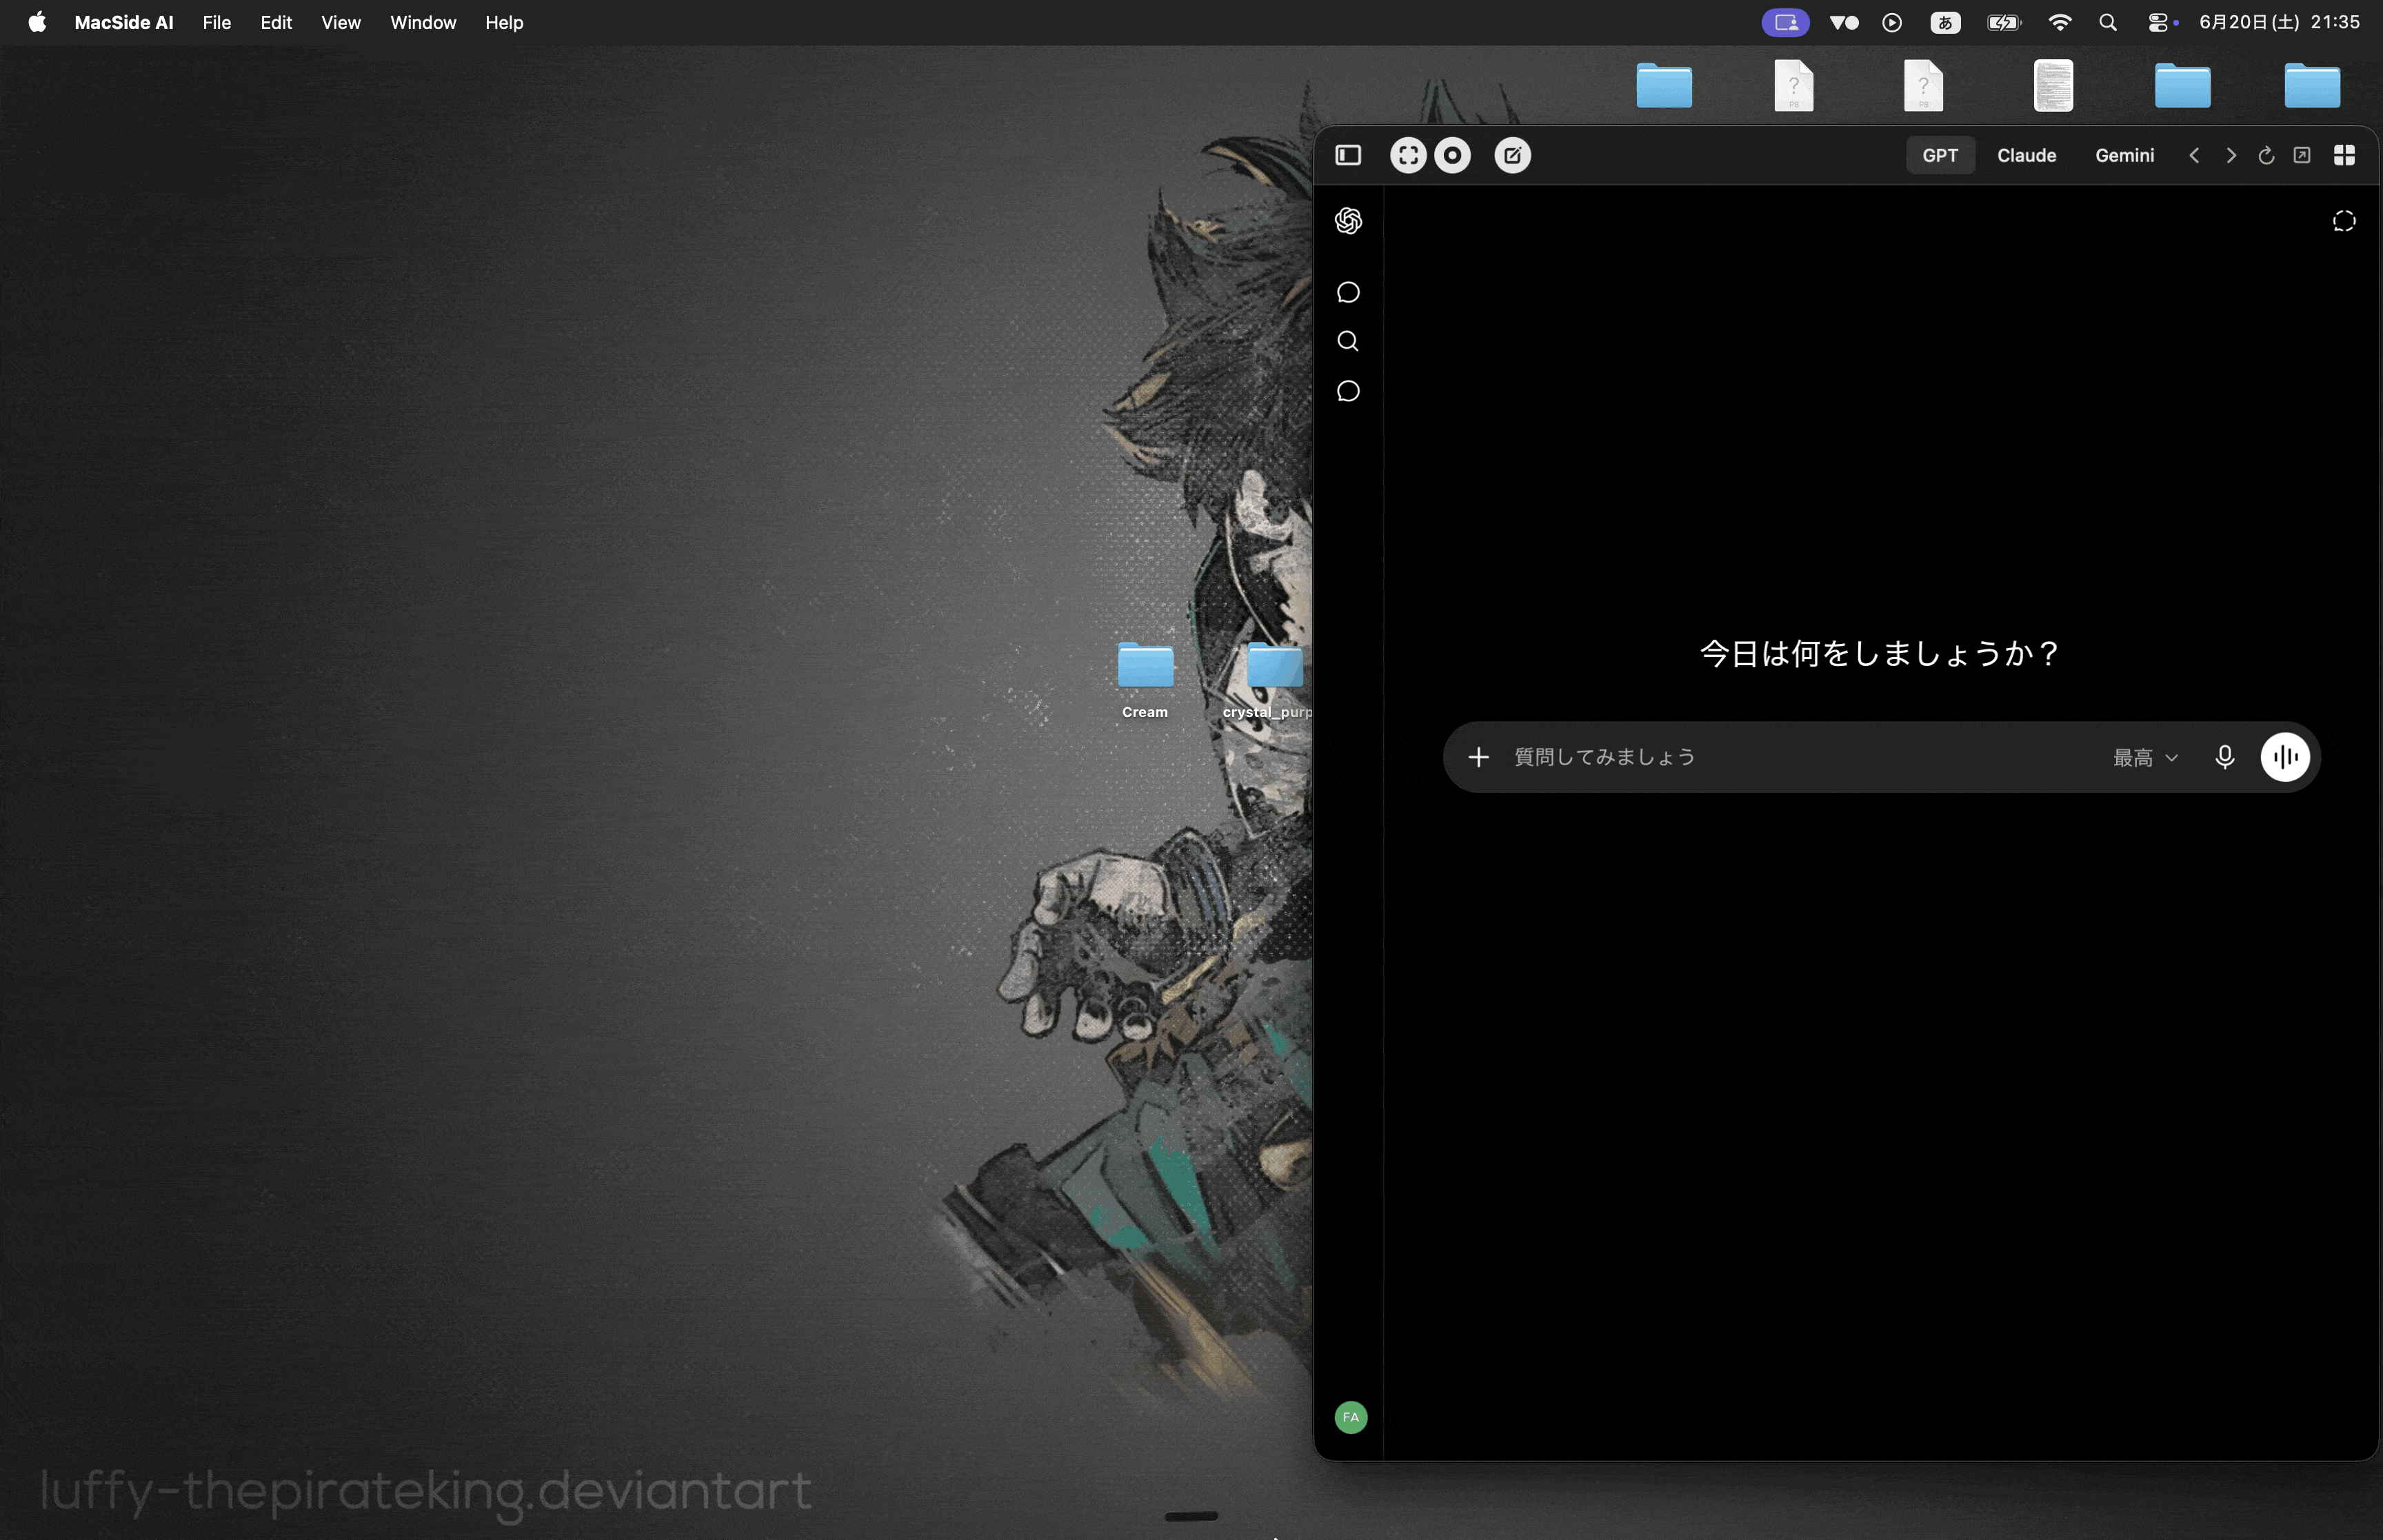Select the text document icon on the desktop
The height and width of the screenshot is (1540, 2383).
[x=2053, y=86]
